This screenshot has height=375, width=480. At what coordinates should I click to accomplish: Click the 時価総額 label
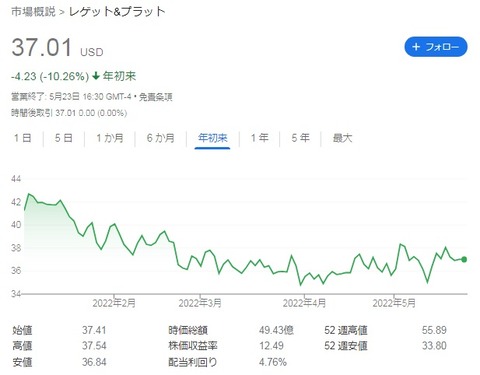(x=188, y=330)
